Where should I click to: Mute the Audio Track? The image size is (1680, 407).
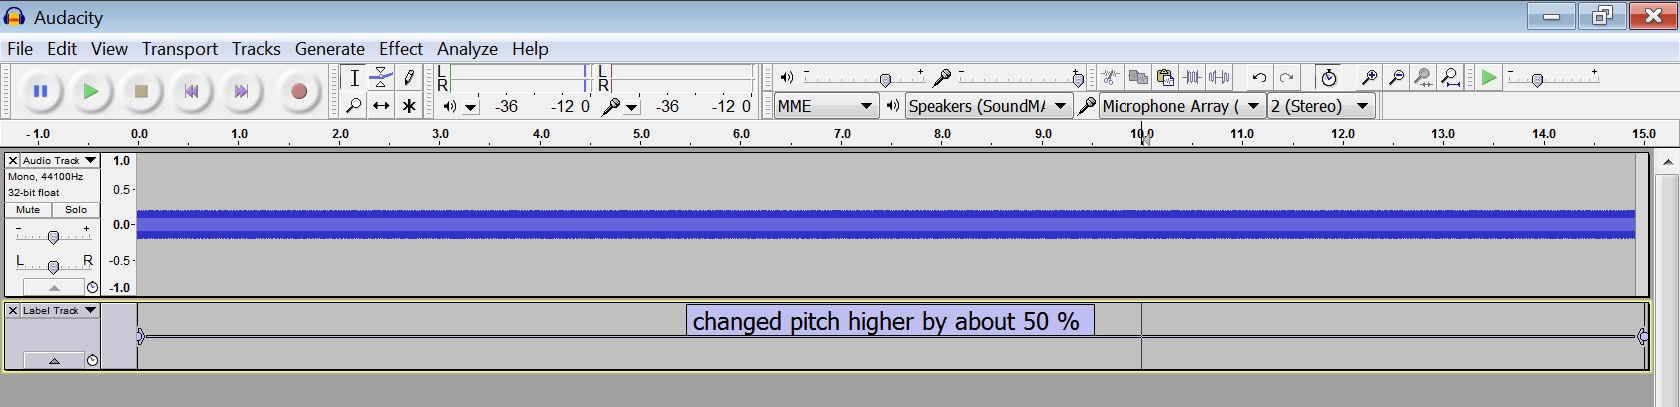point(28,210)
